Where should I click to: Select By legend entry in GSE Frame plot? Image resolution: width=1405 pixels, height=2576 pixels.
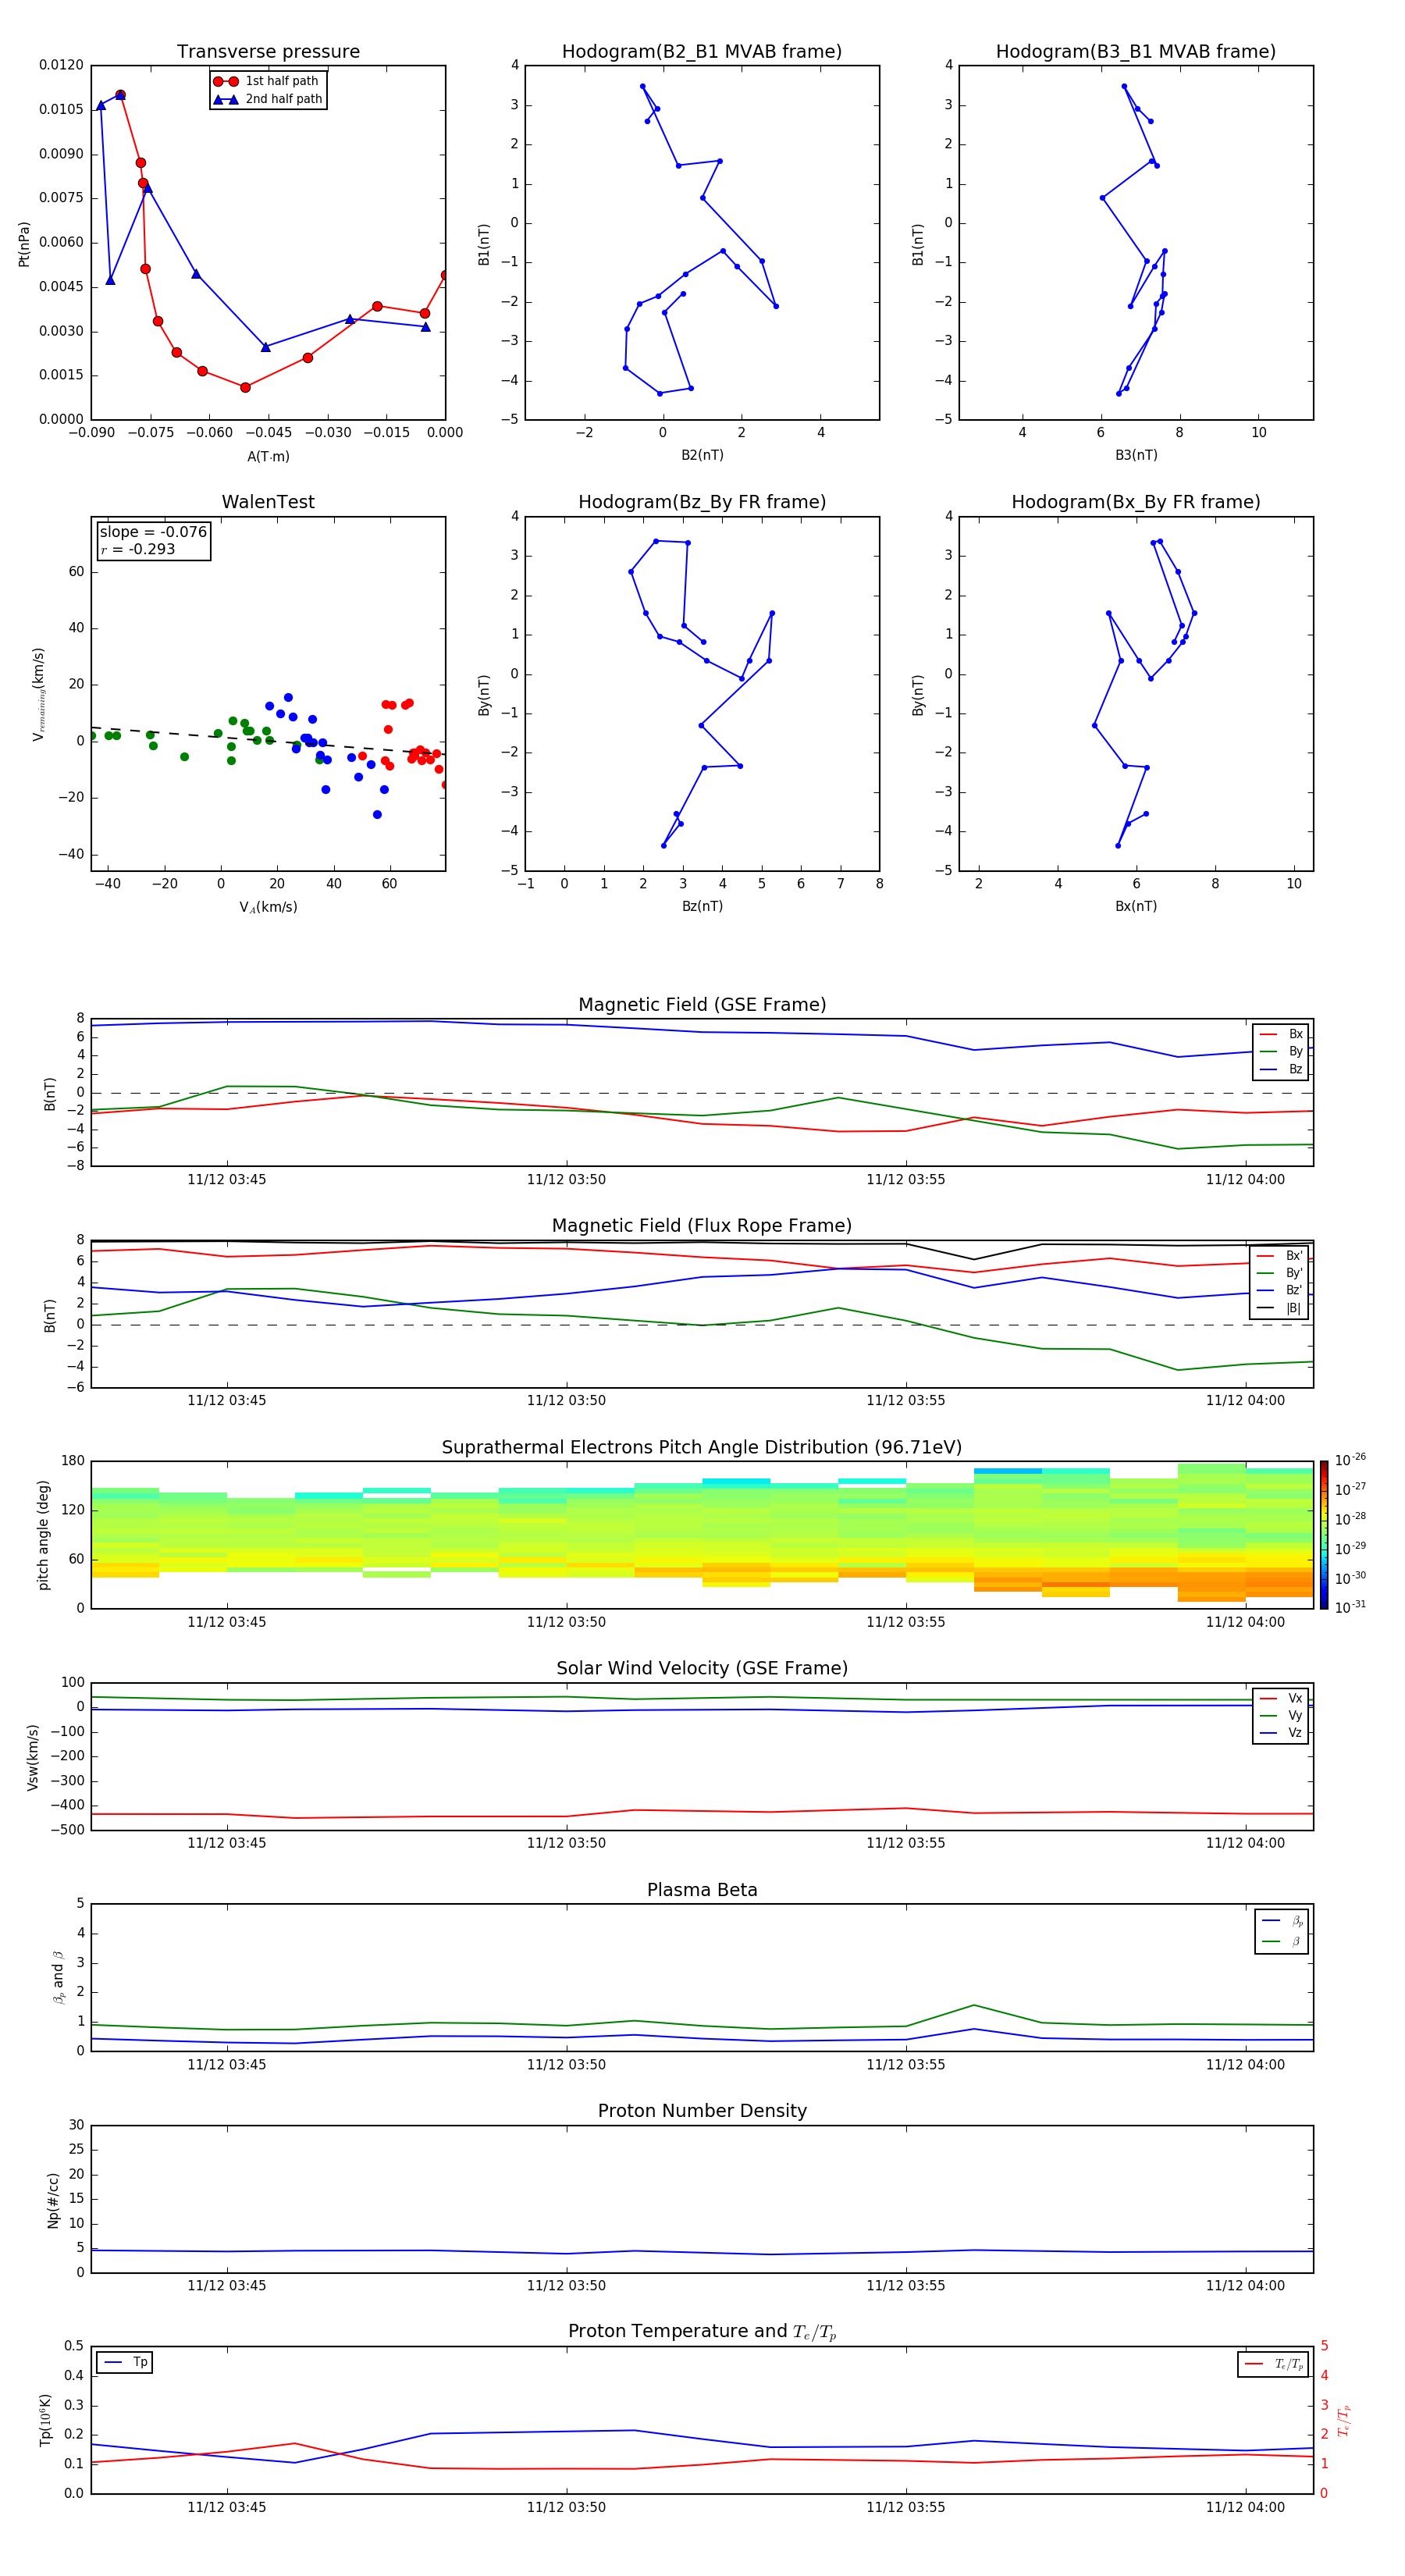pyautogui.click(x=1281, y=1051)
